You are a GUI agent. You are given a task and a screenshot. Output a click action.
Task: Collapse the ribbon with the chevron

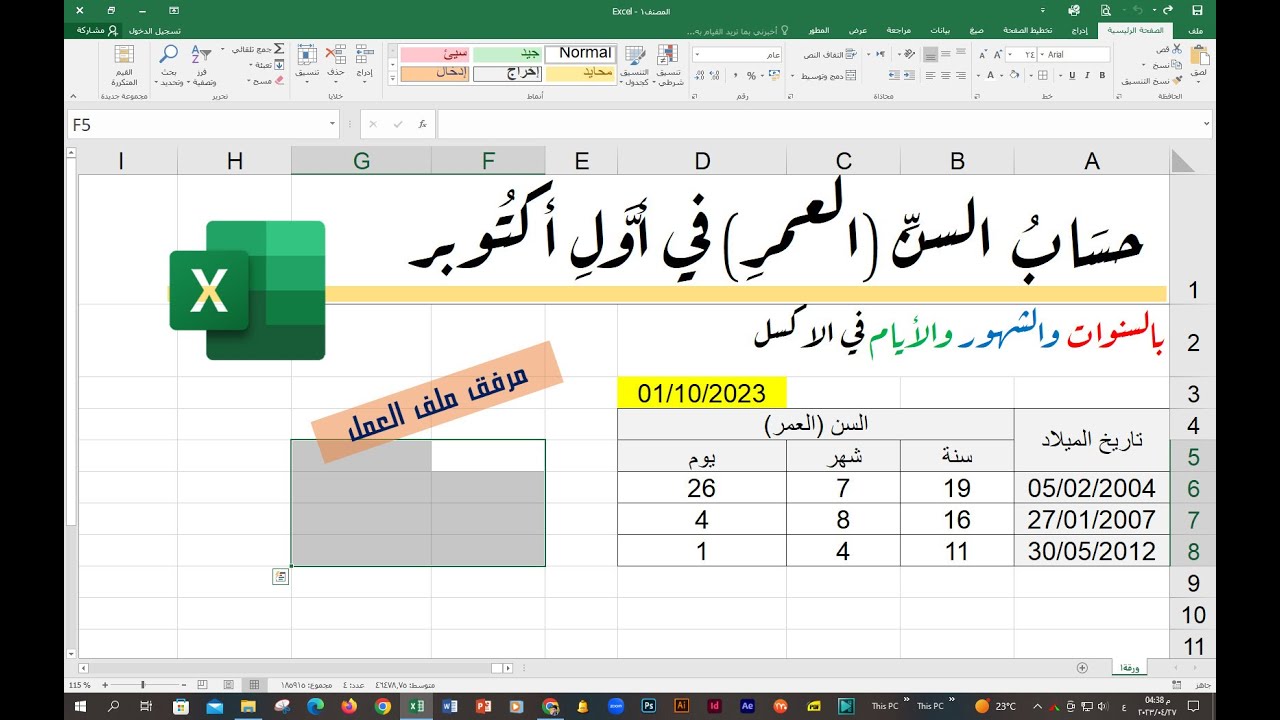(73, 96)
